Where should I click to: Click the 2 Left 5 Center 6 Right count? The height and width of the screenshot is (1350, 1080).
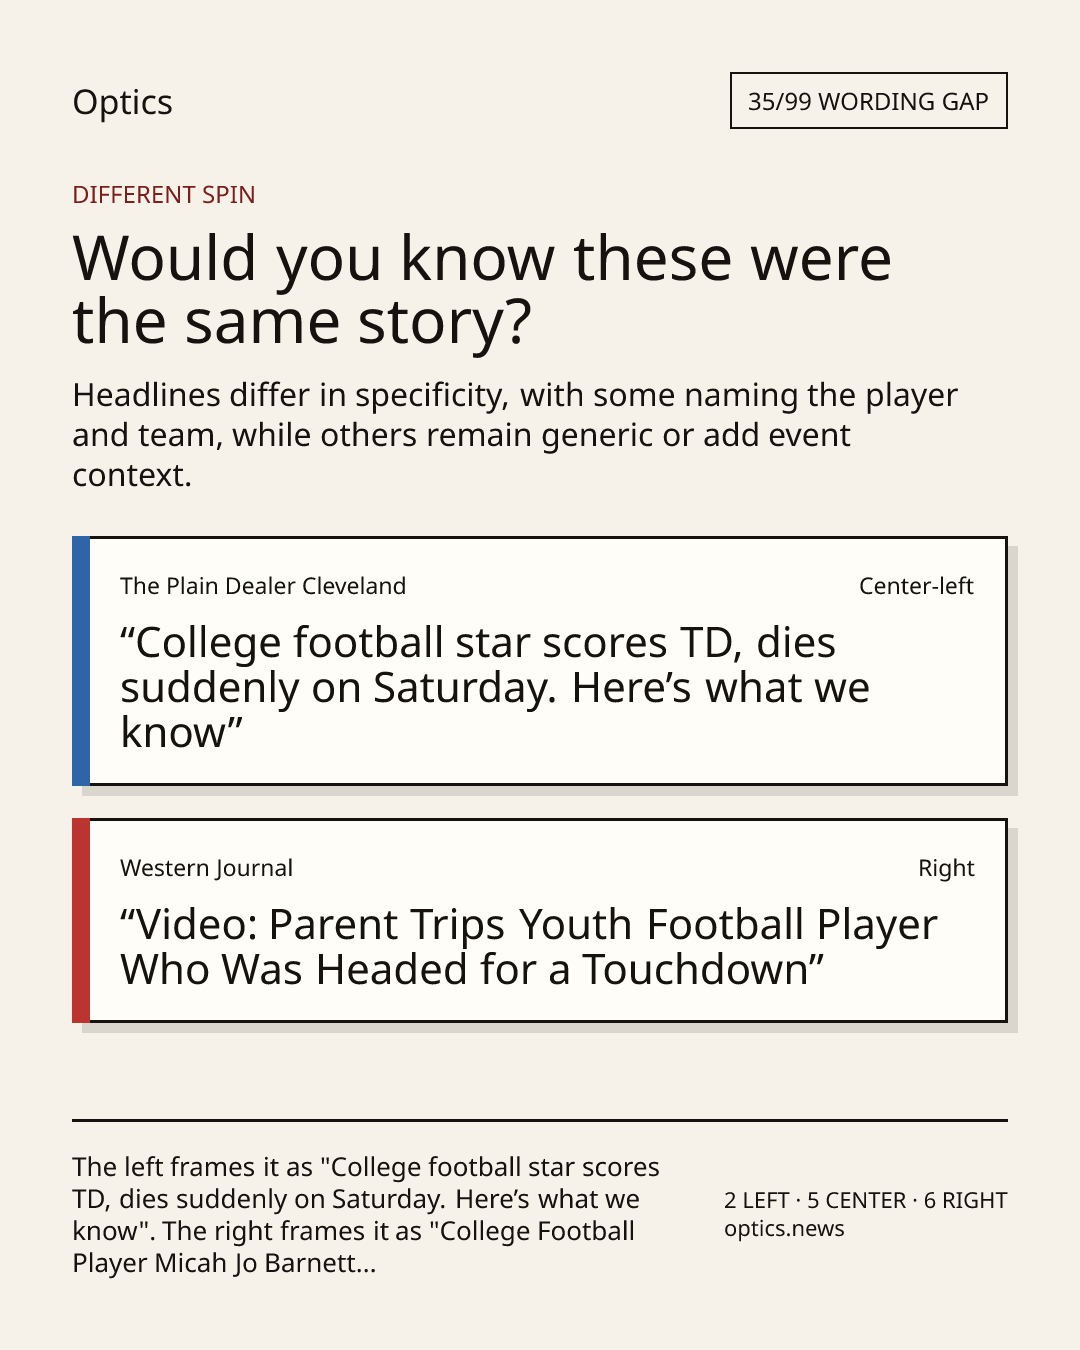[x=865, y=1200]
